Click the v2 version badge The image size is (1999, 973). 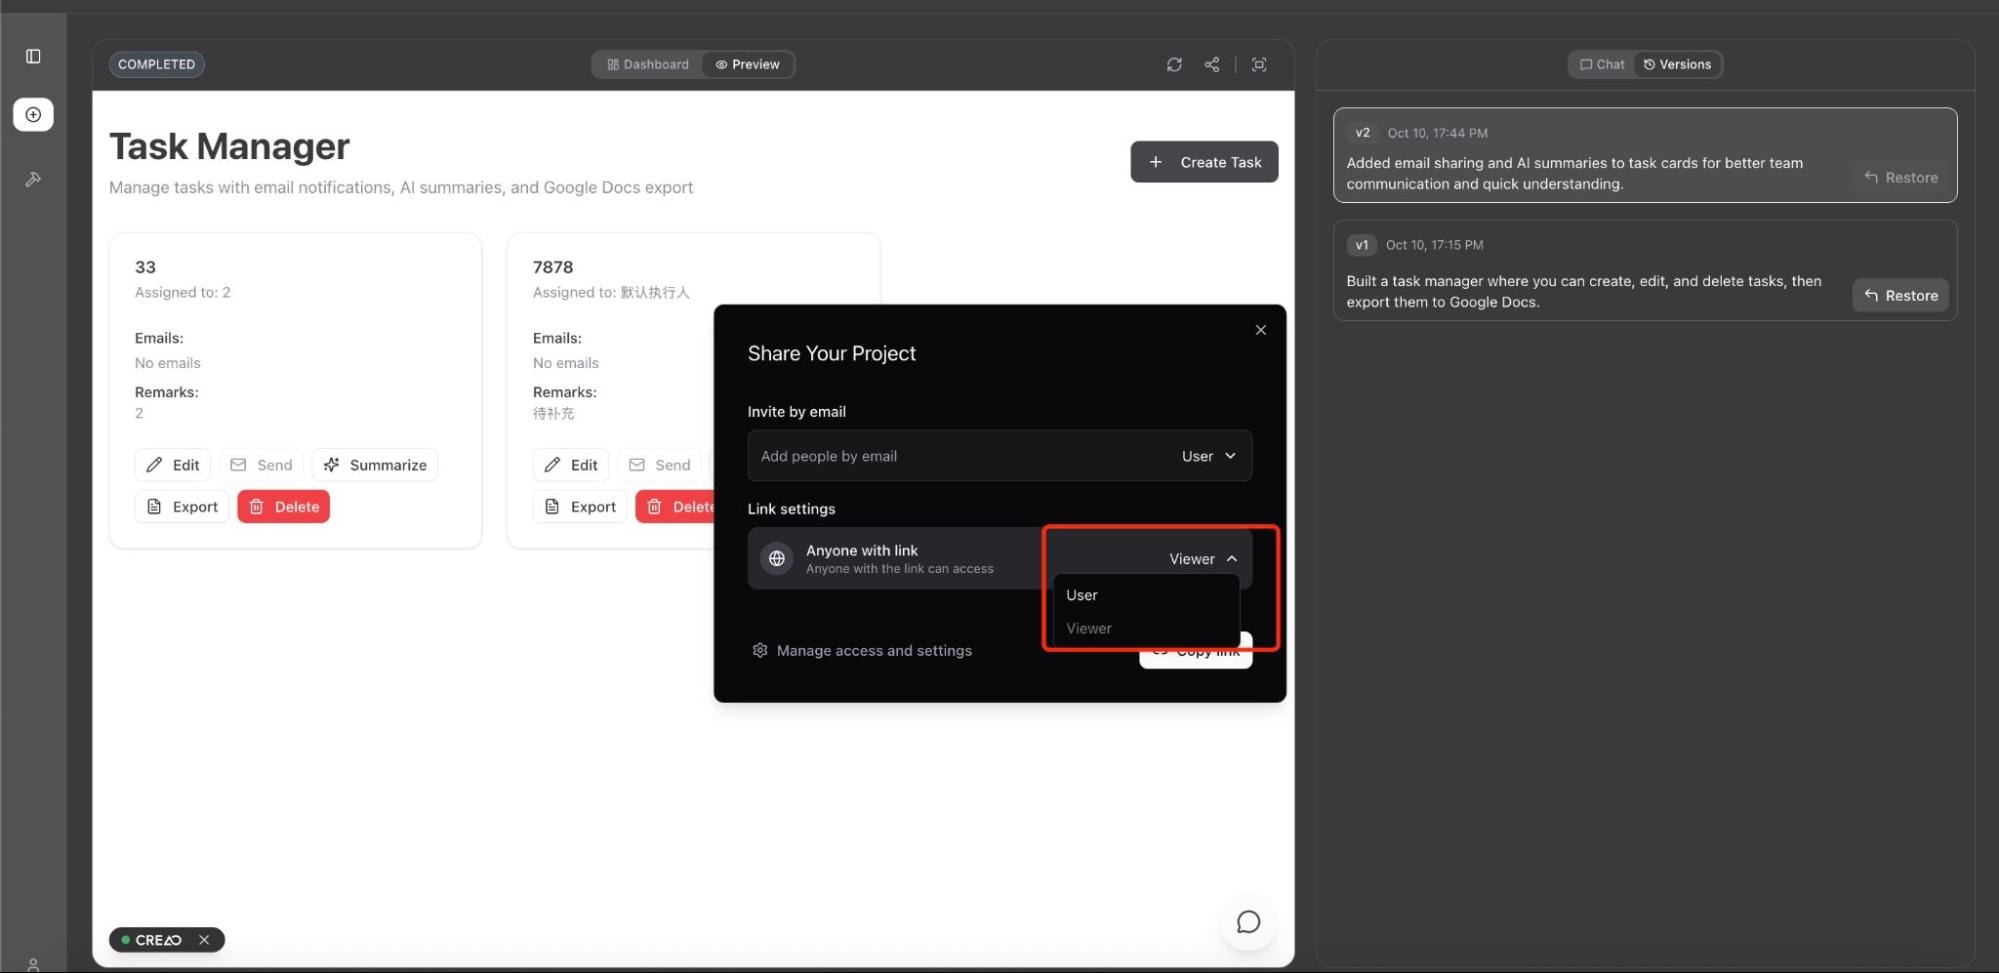1362,133
